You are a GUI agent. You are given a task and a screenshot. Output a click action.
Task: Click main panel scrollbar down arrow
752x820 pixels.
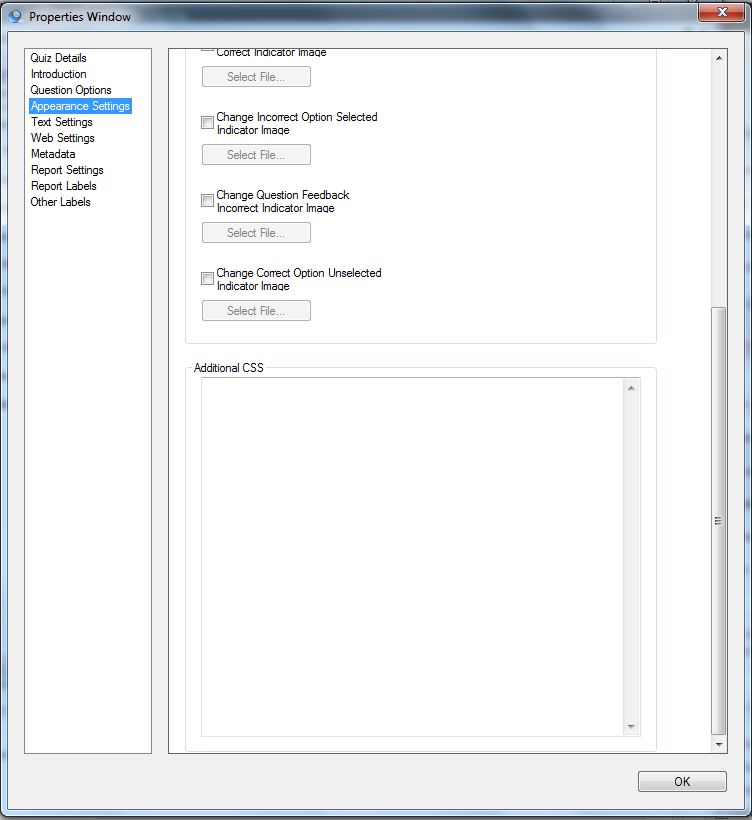(x=719, y=744)
